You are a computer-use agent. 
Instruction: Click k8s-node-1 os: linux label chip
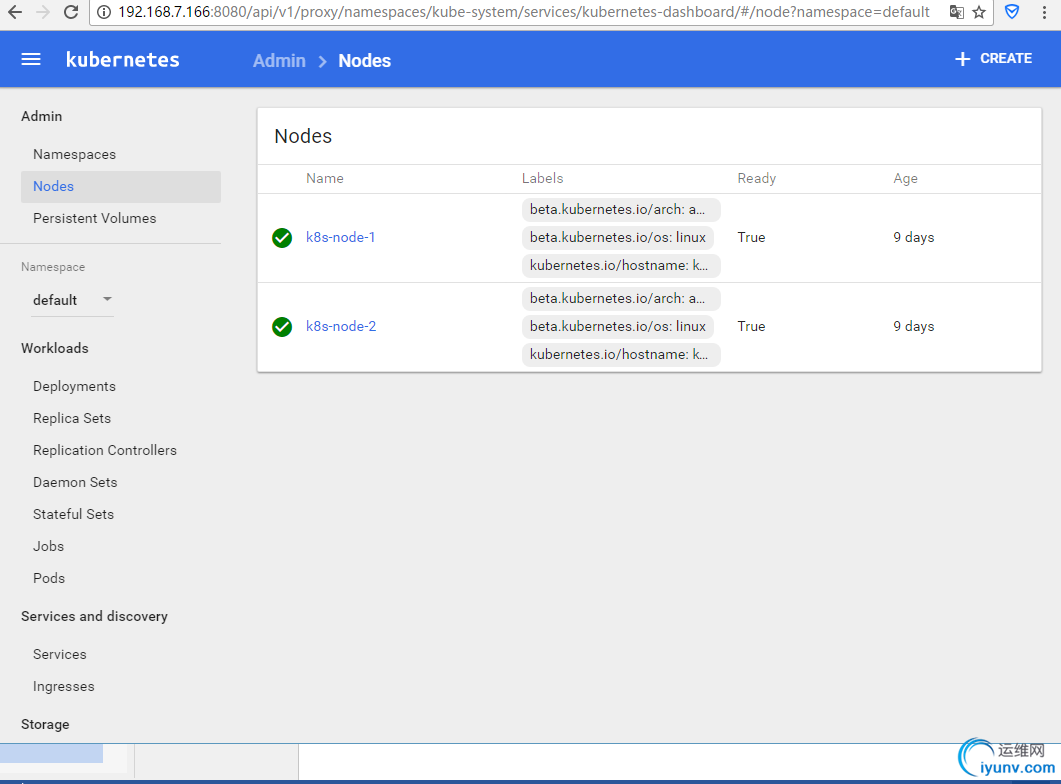tap(618, 237)
